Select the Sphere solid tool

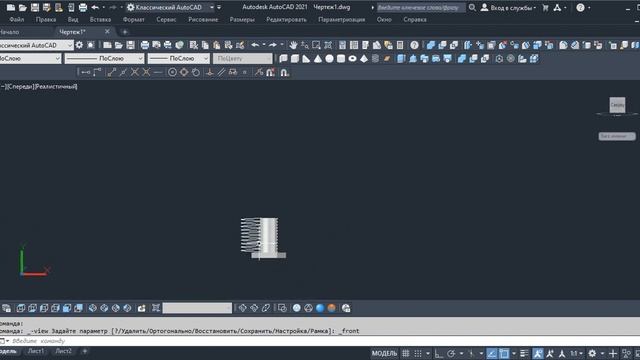tap(329, 59)
